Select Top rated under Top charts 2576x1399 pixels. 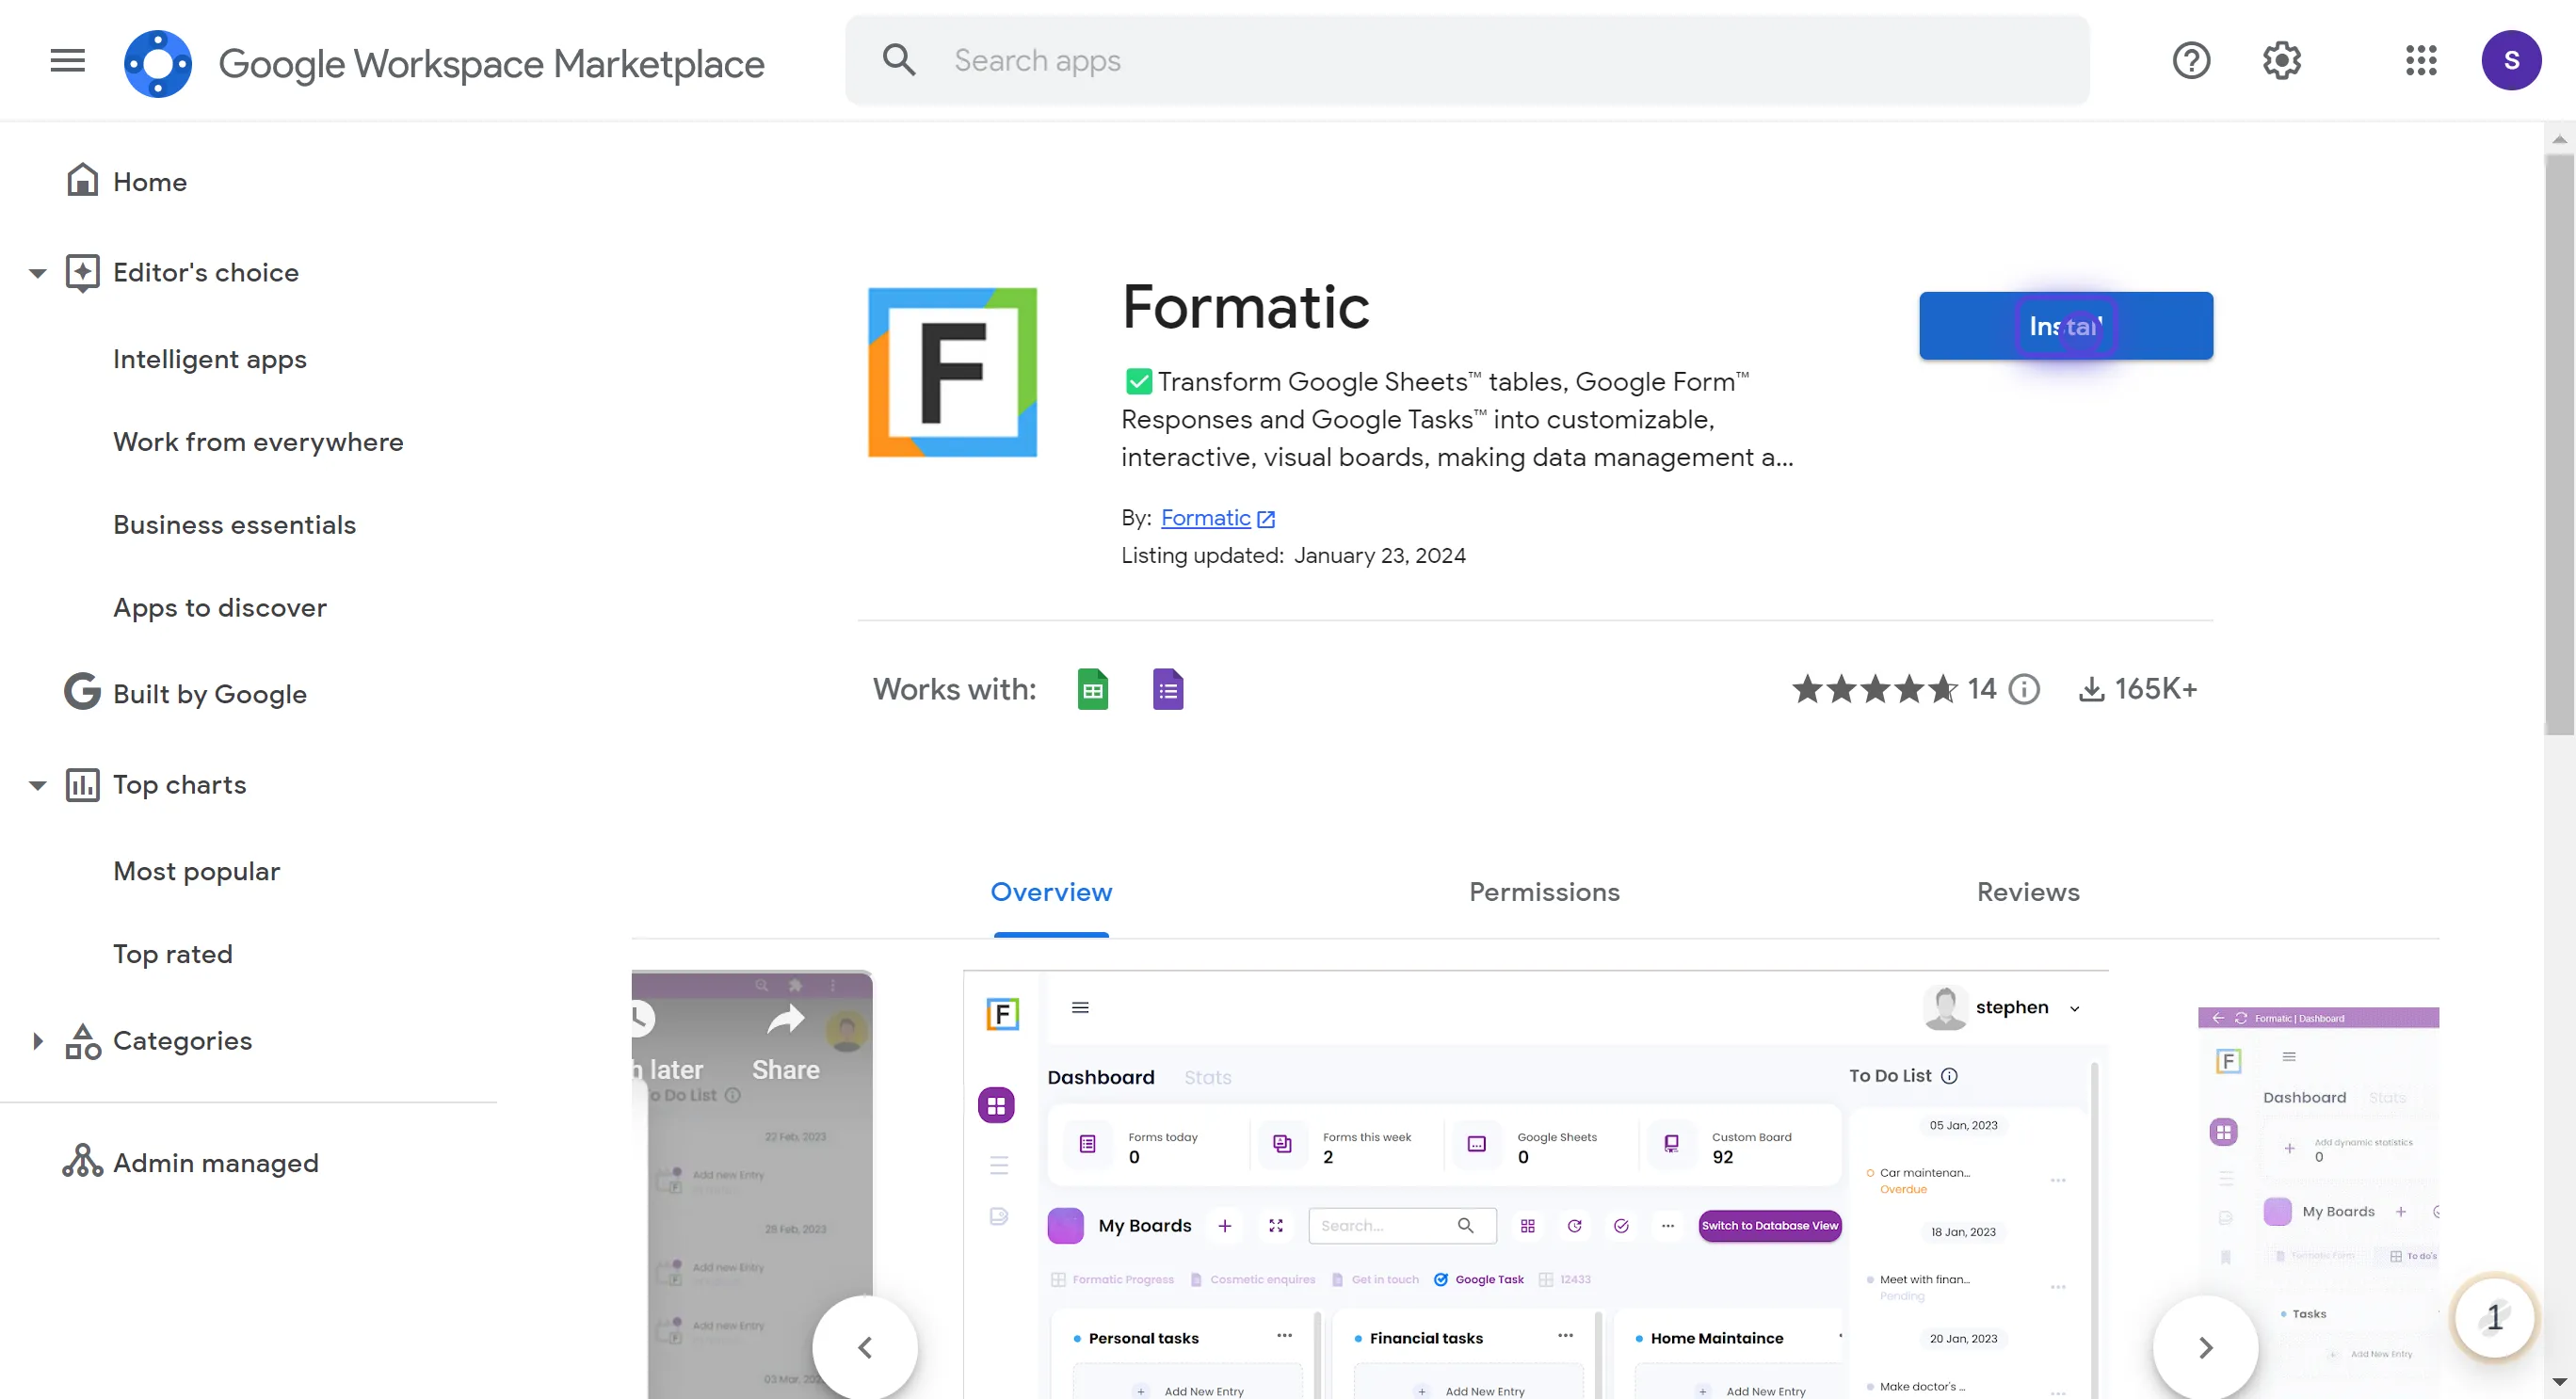pos(173,953)
